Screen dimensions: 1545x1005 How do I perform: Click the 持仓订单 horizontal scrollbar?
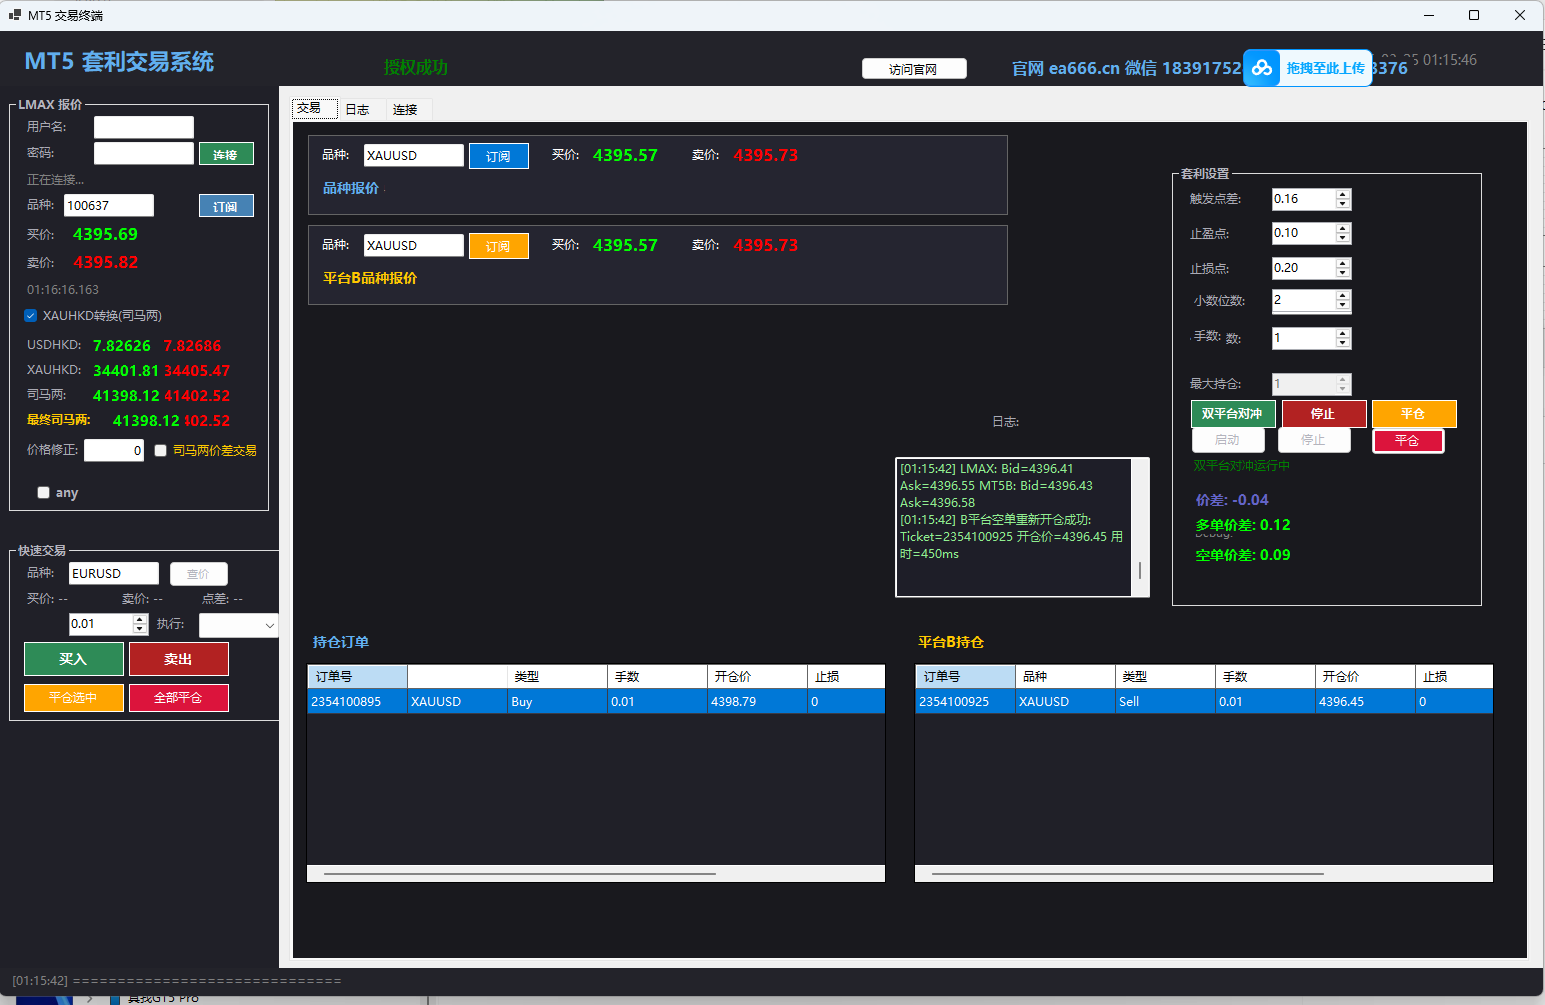[520, 874]
